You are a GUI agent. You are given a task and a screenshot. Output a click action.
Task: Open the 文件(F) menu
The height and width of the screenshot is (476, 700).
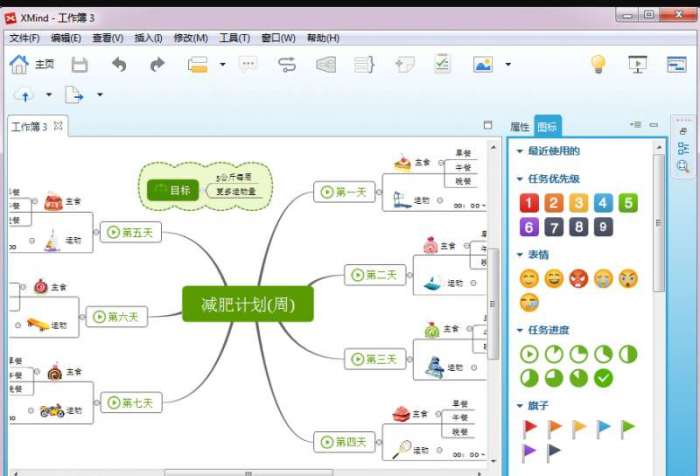click(24, 38)
